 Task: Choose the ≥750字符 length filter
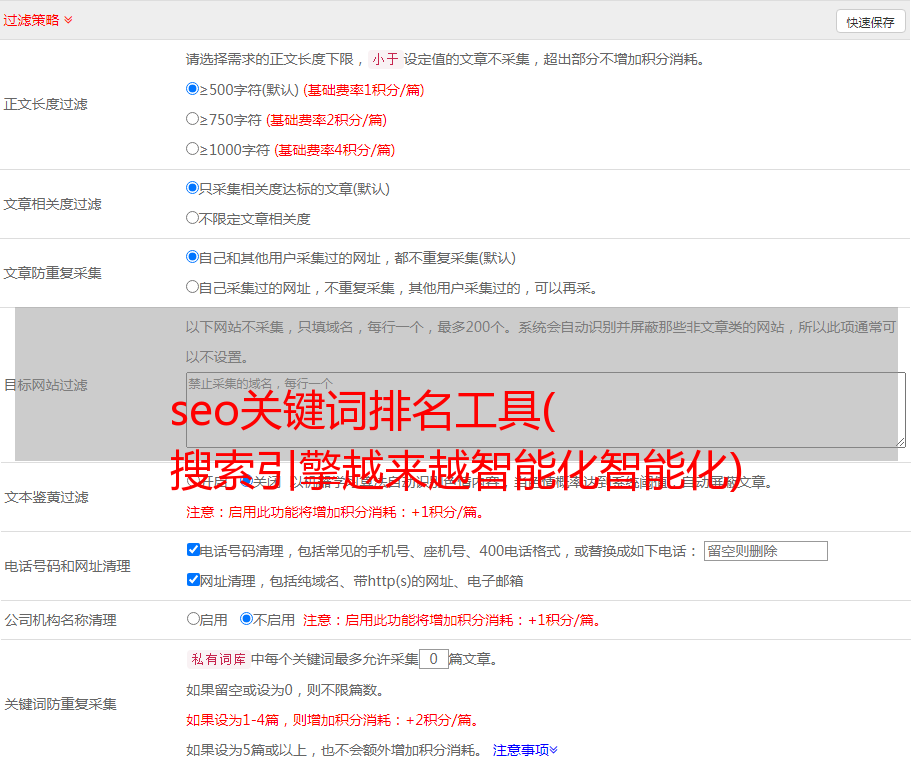pyautogui.click(x=193, y=119)
